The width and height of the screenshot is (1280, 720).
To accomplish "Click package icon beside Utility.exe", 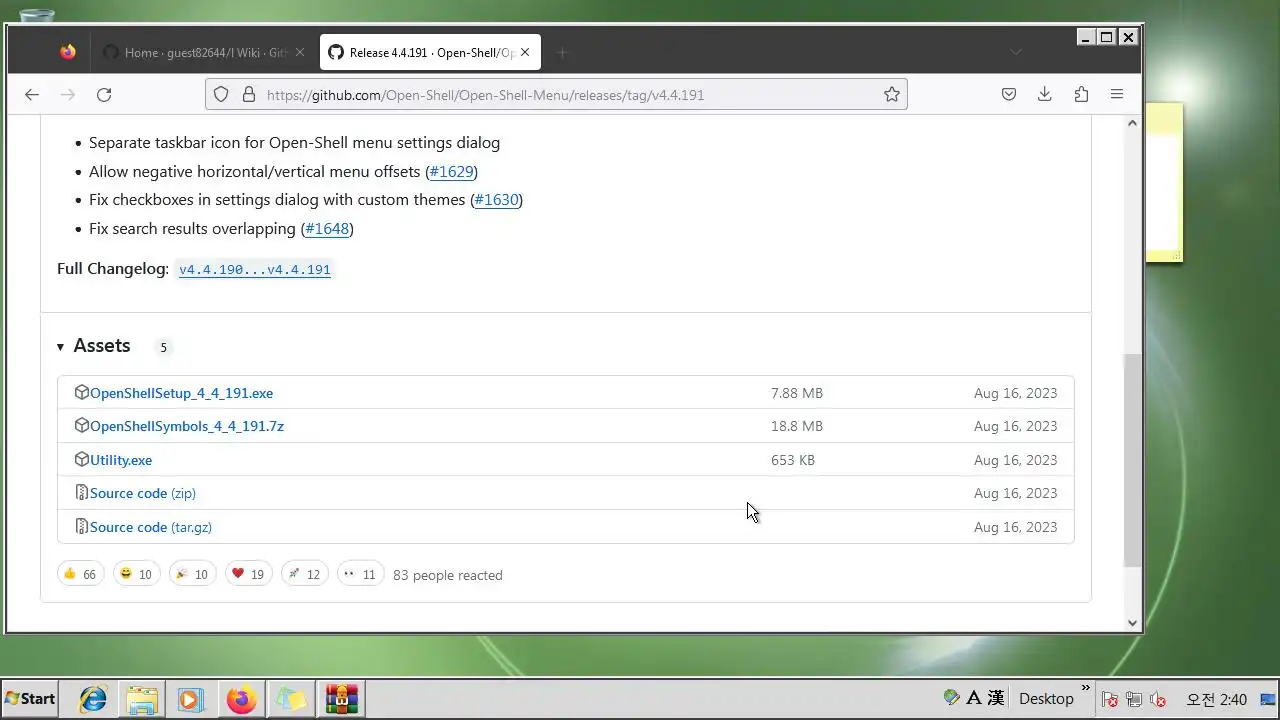I will [82, 459].
